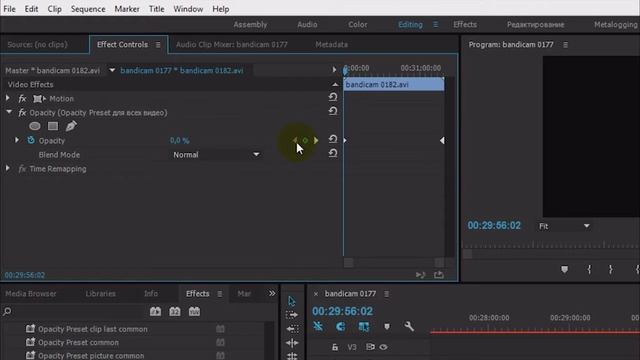Toggle Motion effect fx on or off
Viewport: 640px width, 360px height.
click(22, 99)
